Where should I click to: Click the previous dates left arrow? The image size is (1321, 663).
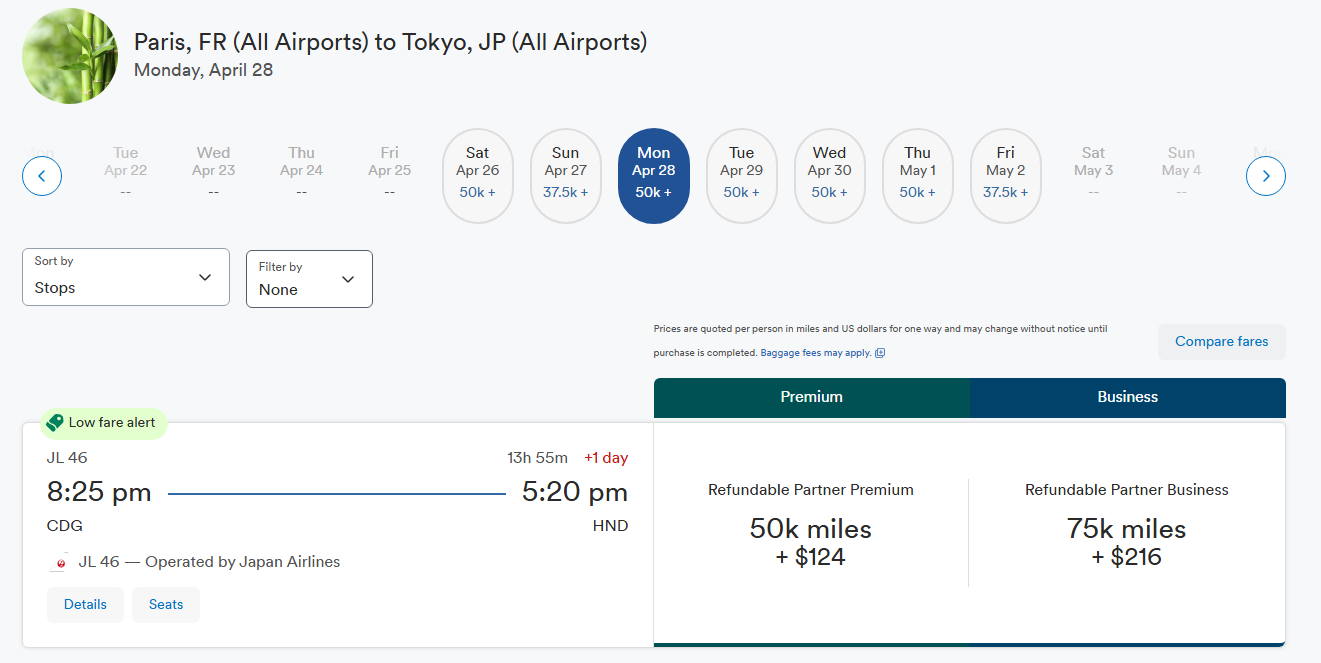42,177
